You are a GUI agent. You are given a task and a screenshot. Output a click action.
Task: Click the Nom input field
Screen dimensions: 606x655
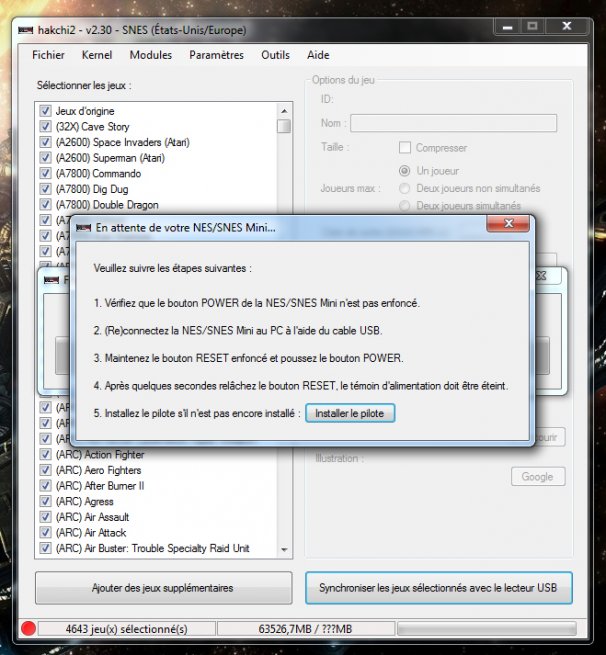453,123
